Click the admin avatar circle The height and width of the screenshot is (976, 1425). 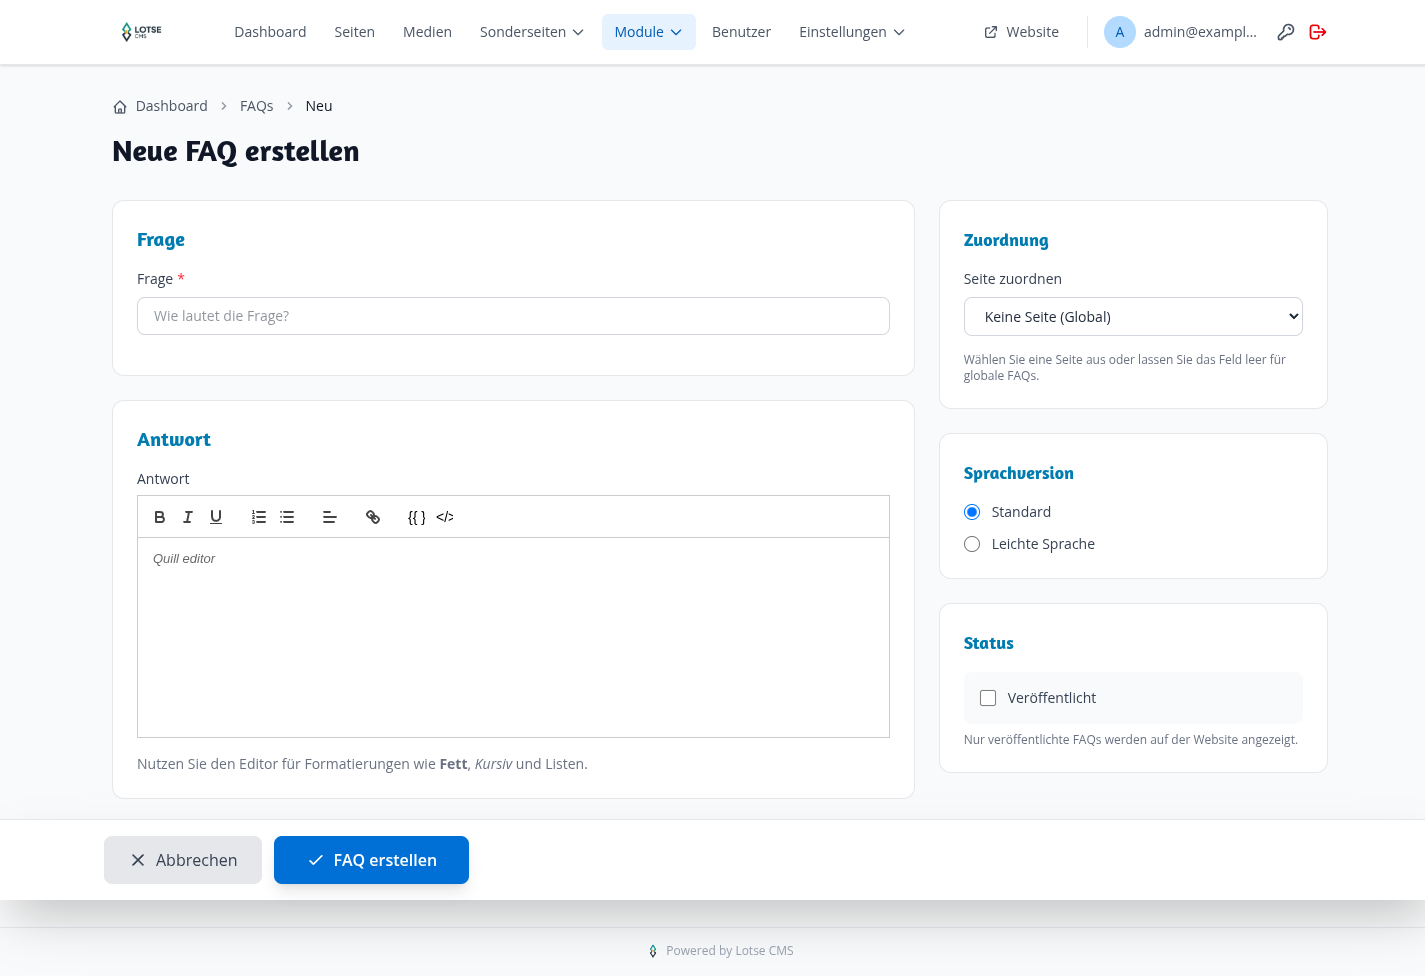point(1120,32)
